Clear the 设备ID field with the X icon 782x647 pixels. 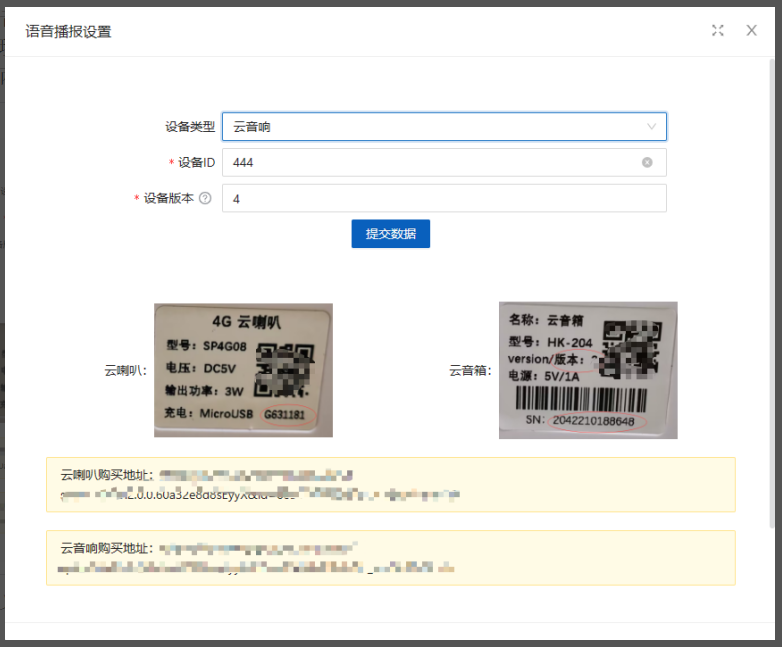click(647, 162)
